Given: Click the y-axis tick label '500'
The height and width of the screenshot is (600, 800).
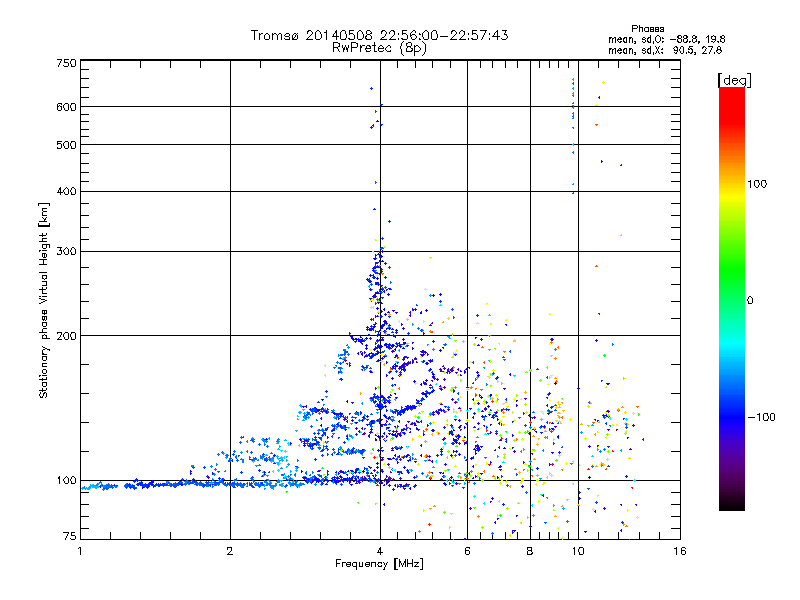Looking at the screenshot, I should (x=66, y=145).
